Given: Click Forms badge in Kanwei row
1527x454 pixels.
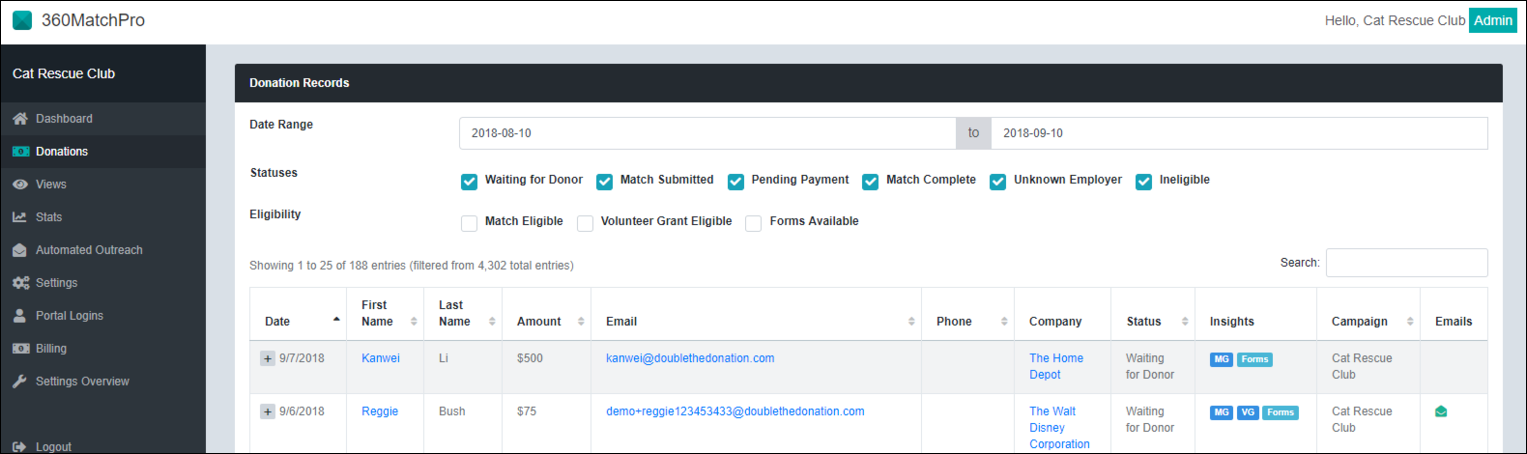Looking at the screenshot, I should [x=1254, y=359].
